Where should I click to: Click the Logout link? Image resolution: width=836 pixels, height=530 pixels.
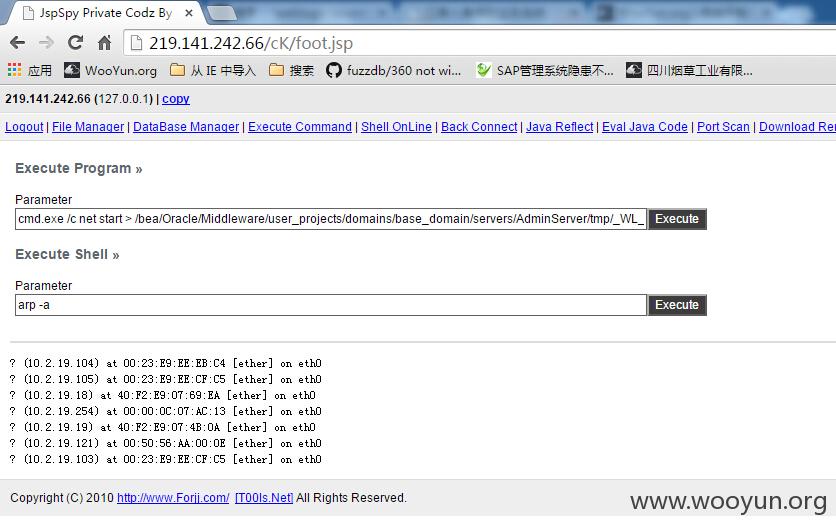point(24,126)
